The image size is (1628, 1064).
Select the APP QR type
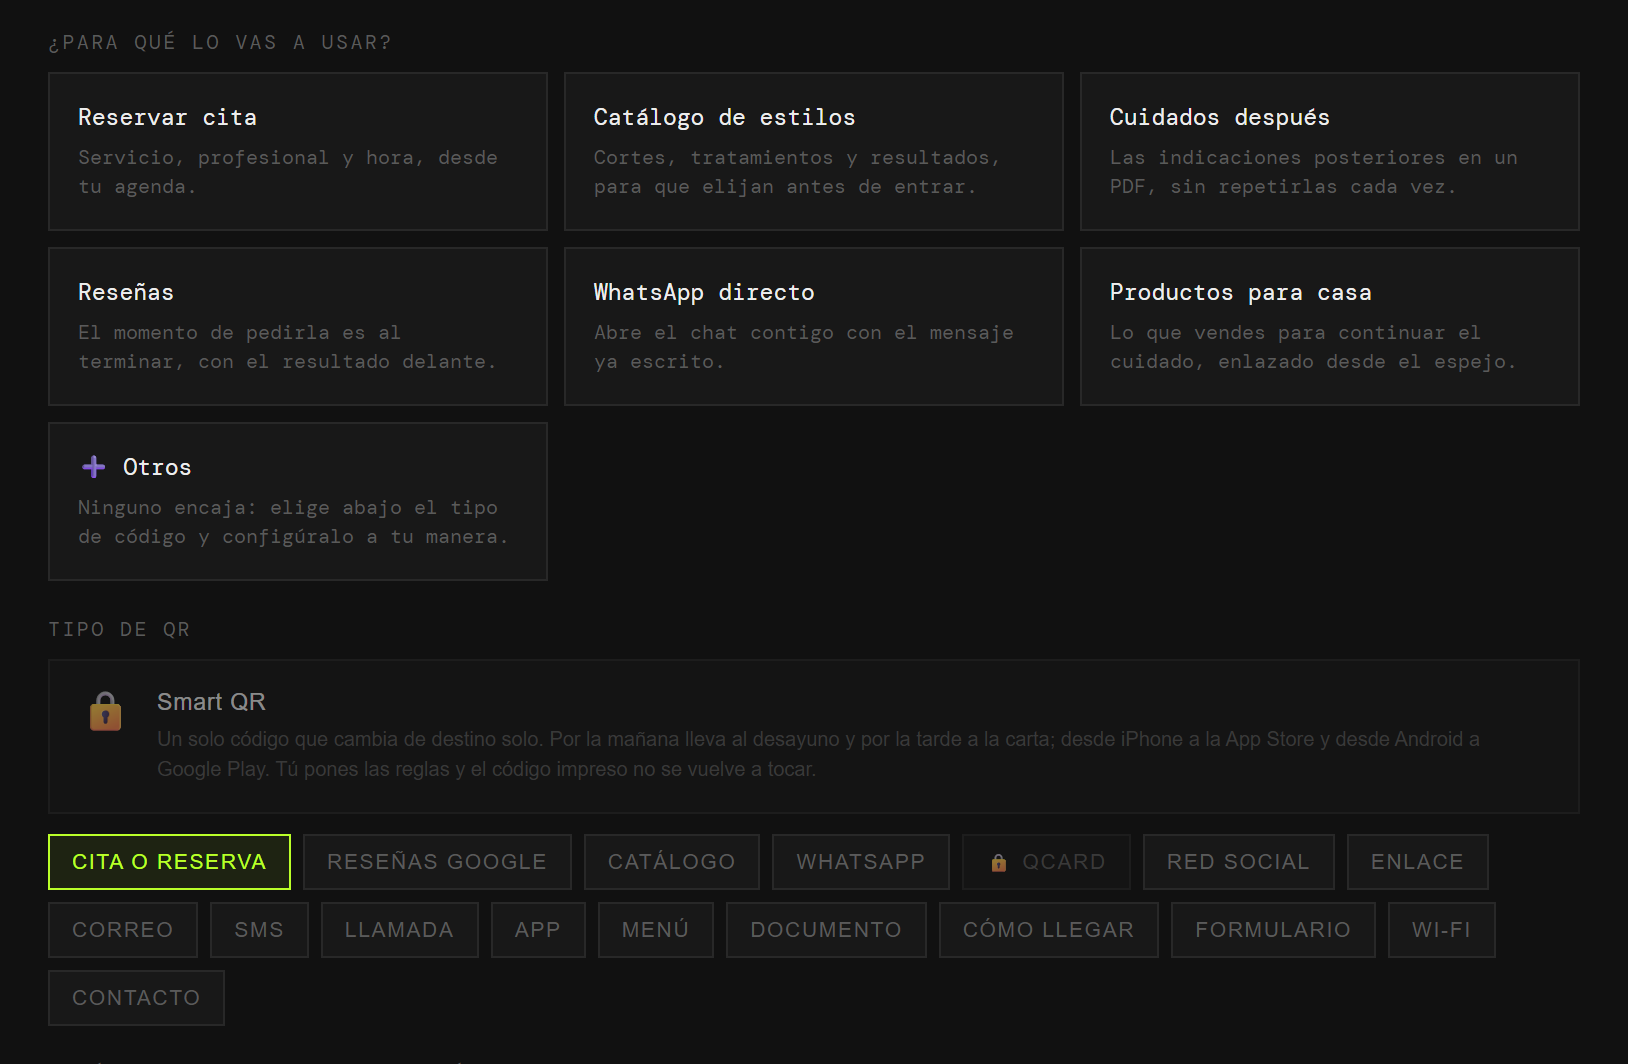tap(538, 930)
